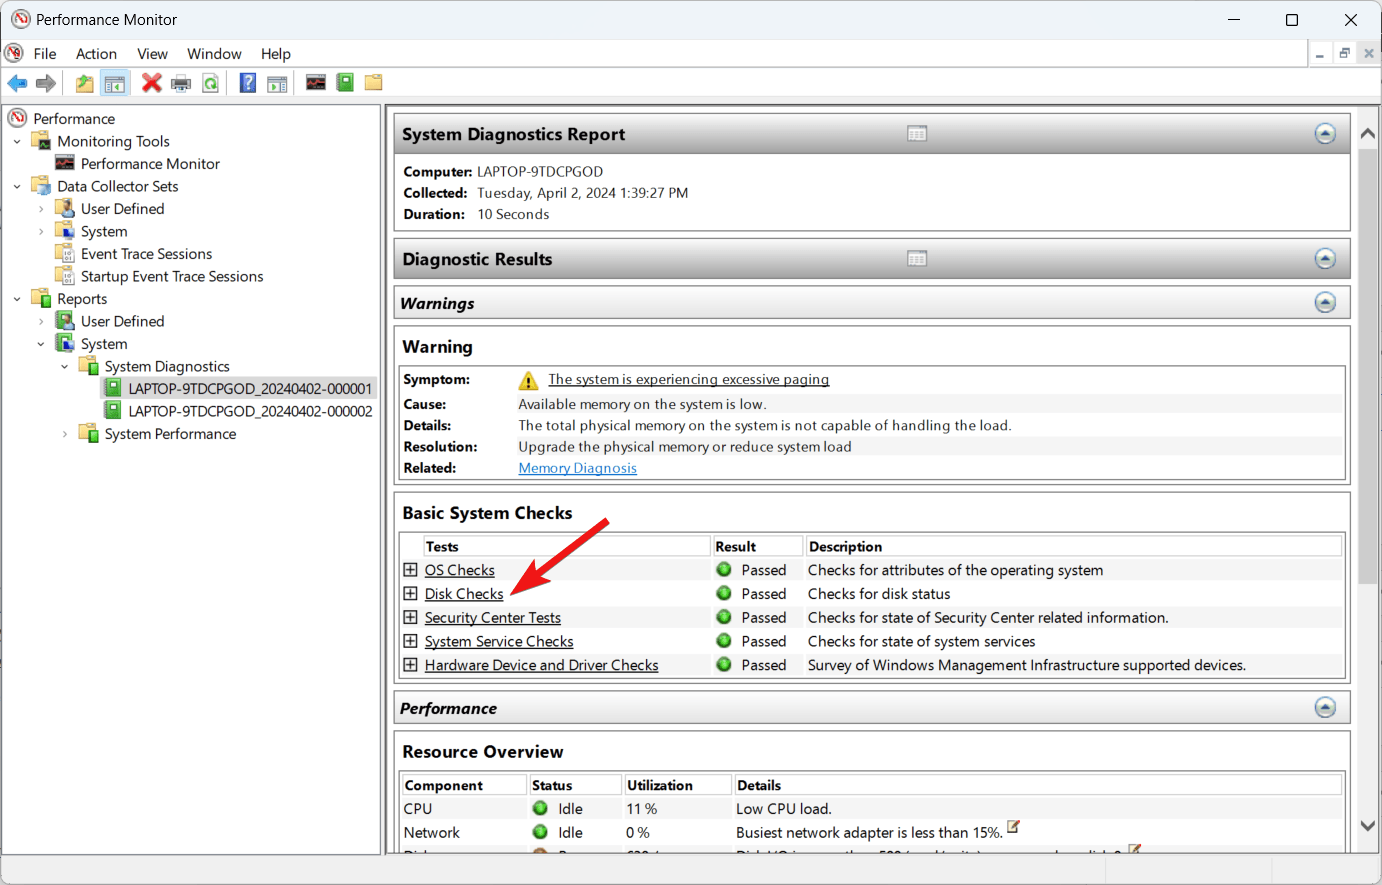
Task: Collapse the System Diagnostics Report section
Action: [1325, 134]
